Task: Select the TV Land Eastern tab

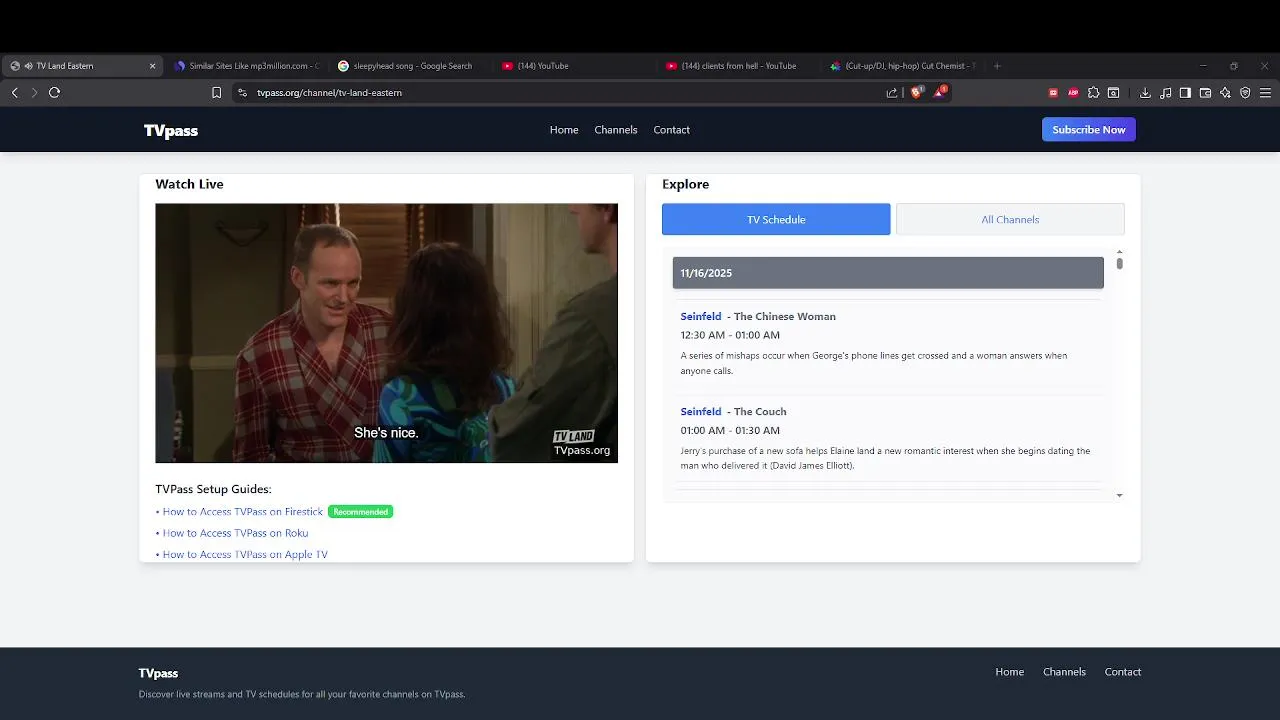Action: (82, 66)
